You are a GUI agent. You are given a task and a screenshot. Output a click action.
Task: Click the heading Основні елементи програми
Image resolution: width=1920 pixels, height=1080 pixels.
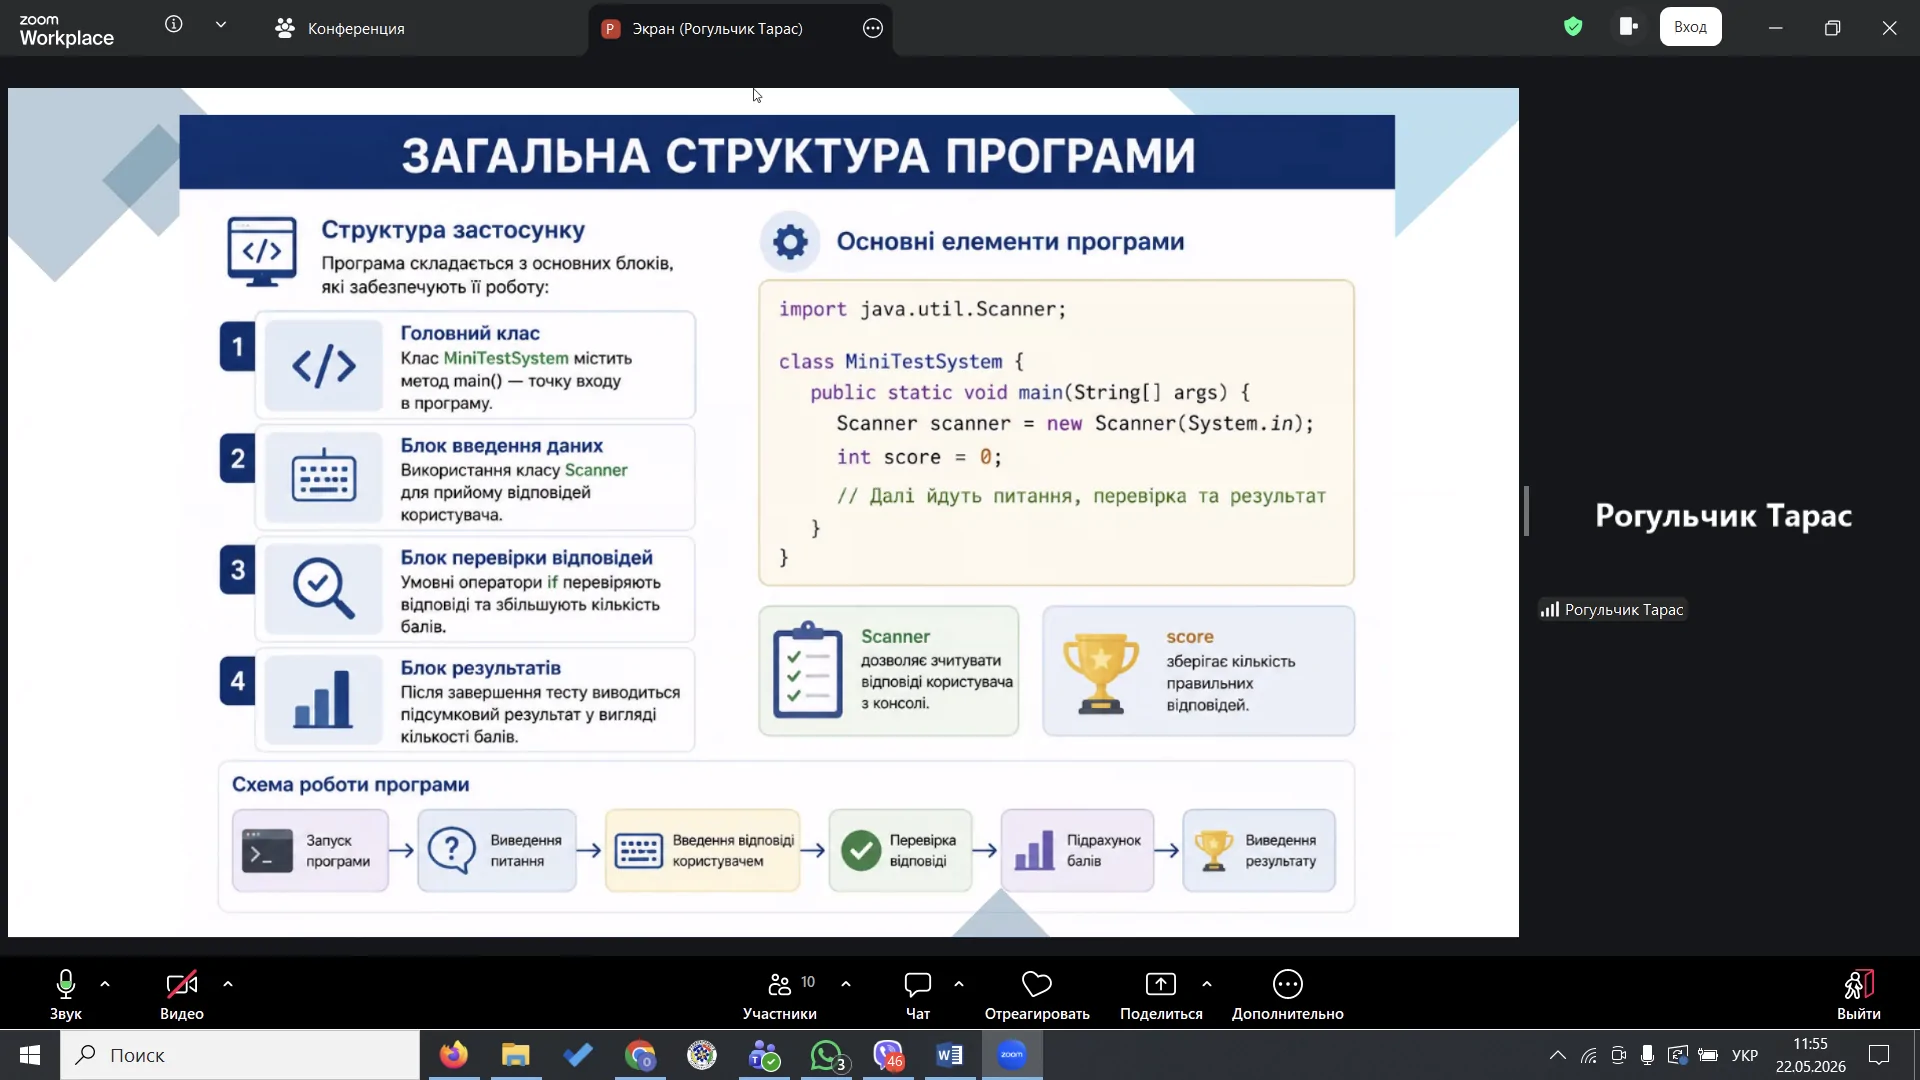(1010, 241)
